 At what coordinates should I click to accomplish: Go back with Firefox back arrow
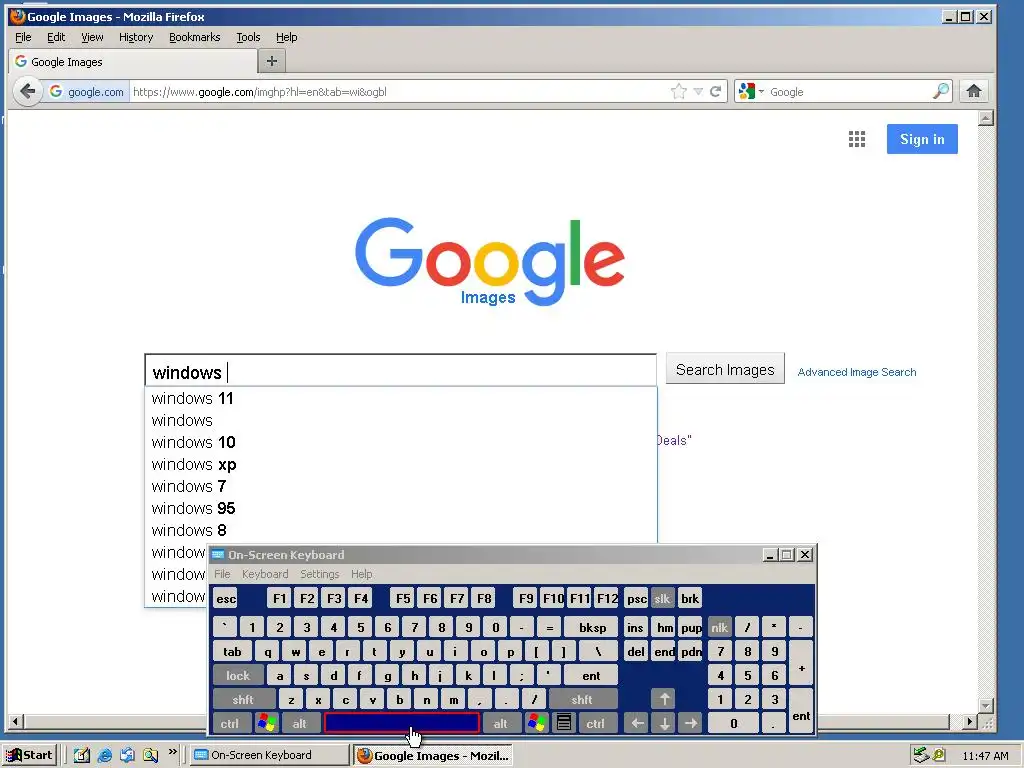(27, 91)
